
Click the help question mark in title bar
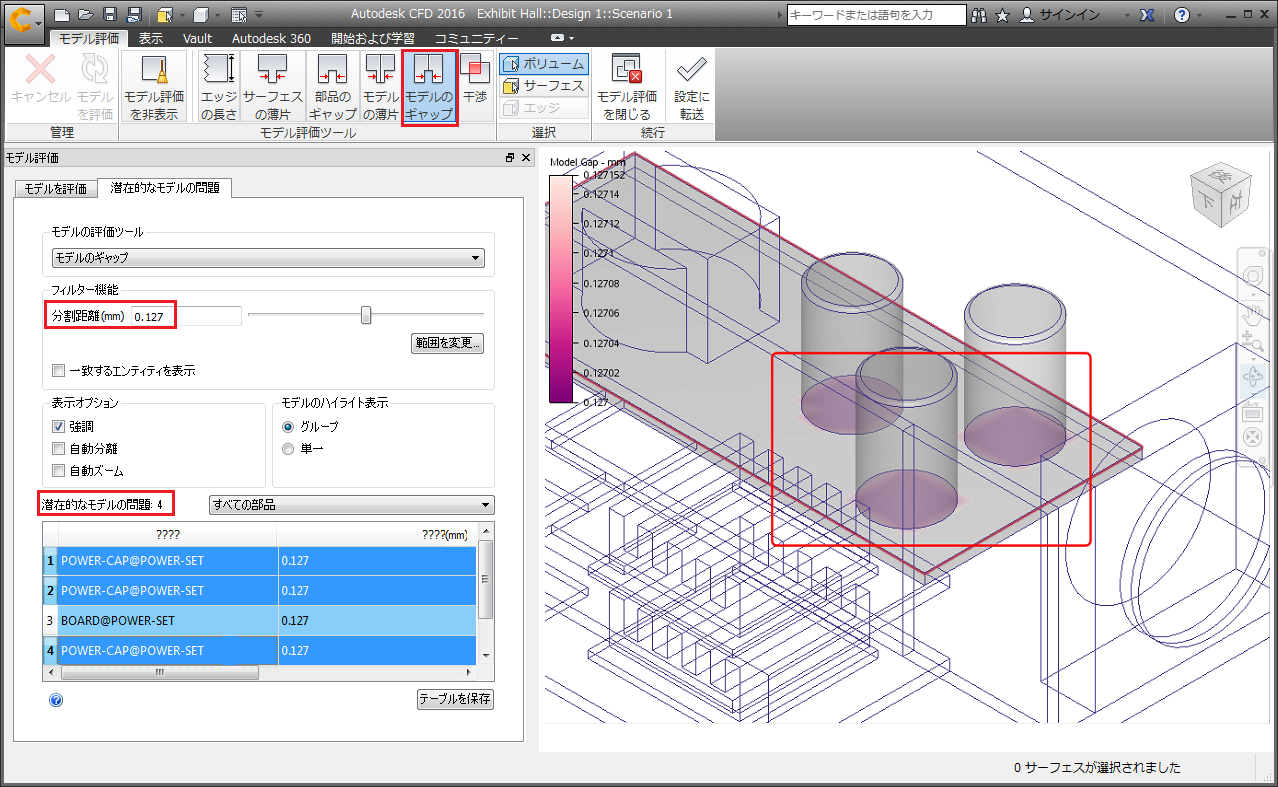pos(1182,15)
